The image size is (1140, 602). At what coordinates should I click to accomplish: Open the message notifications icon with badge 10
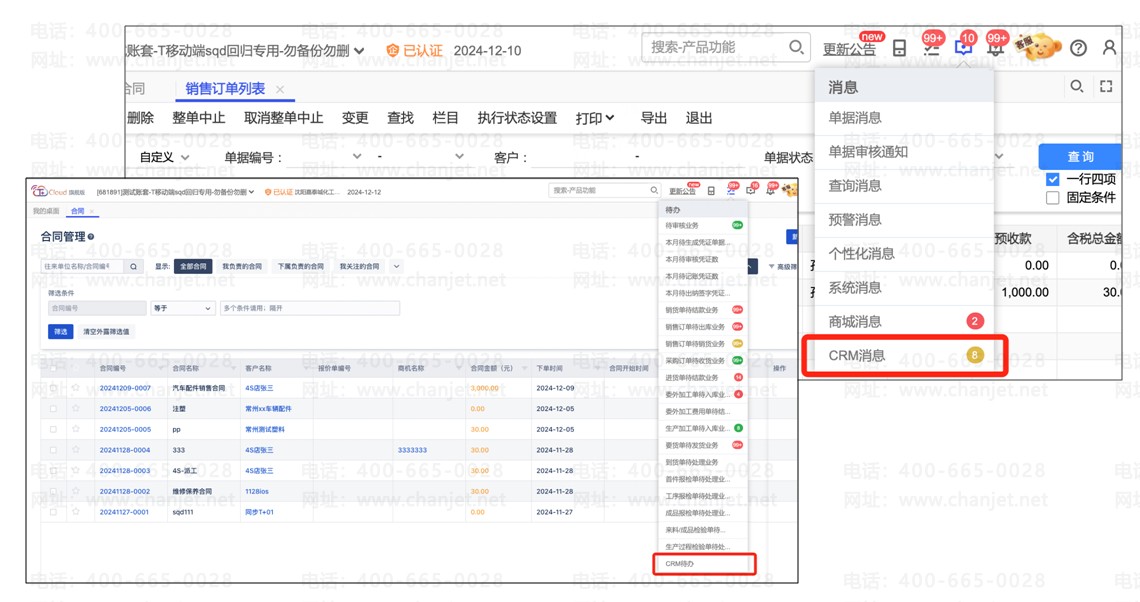pos(963,47)
